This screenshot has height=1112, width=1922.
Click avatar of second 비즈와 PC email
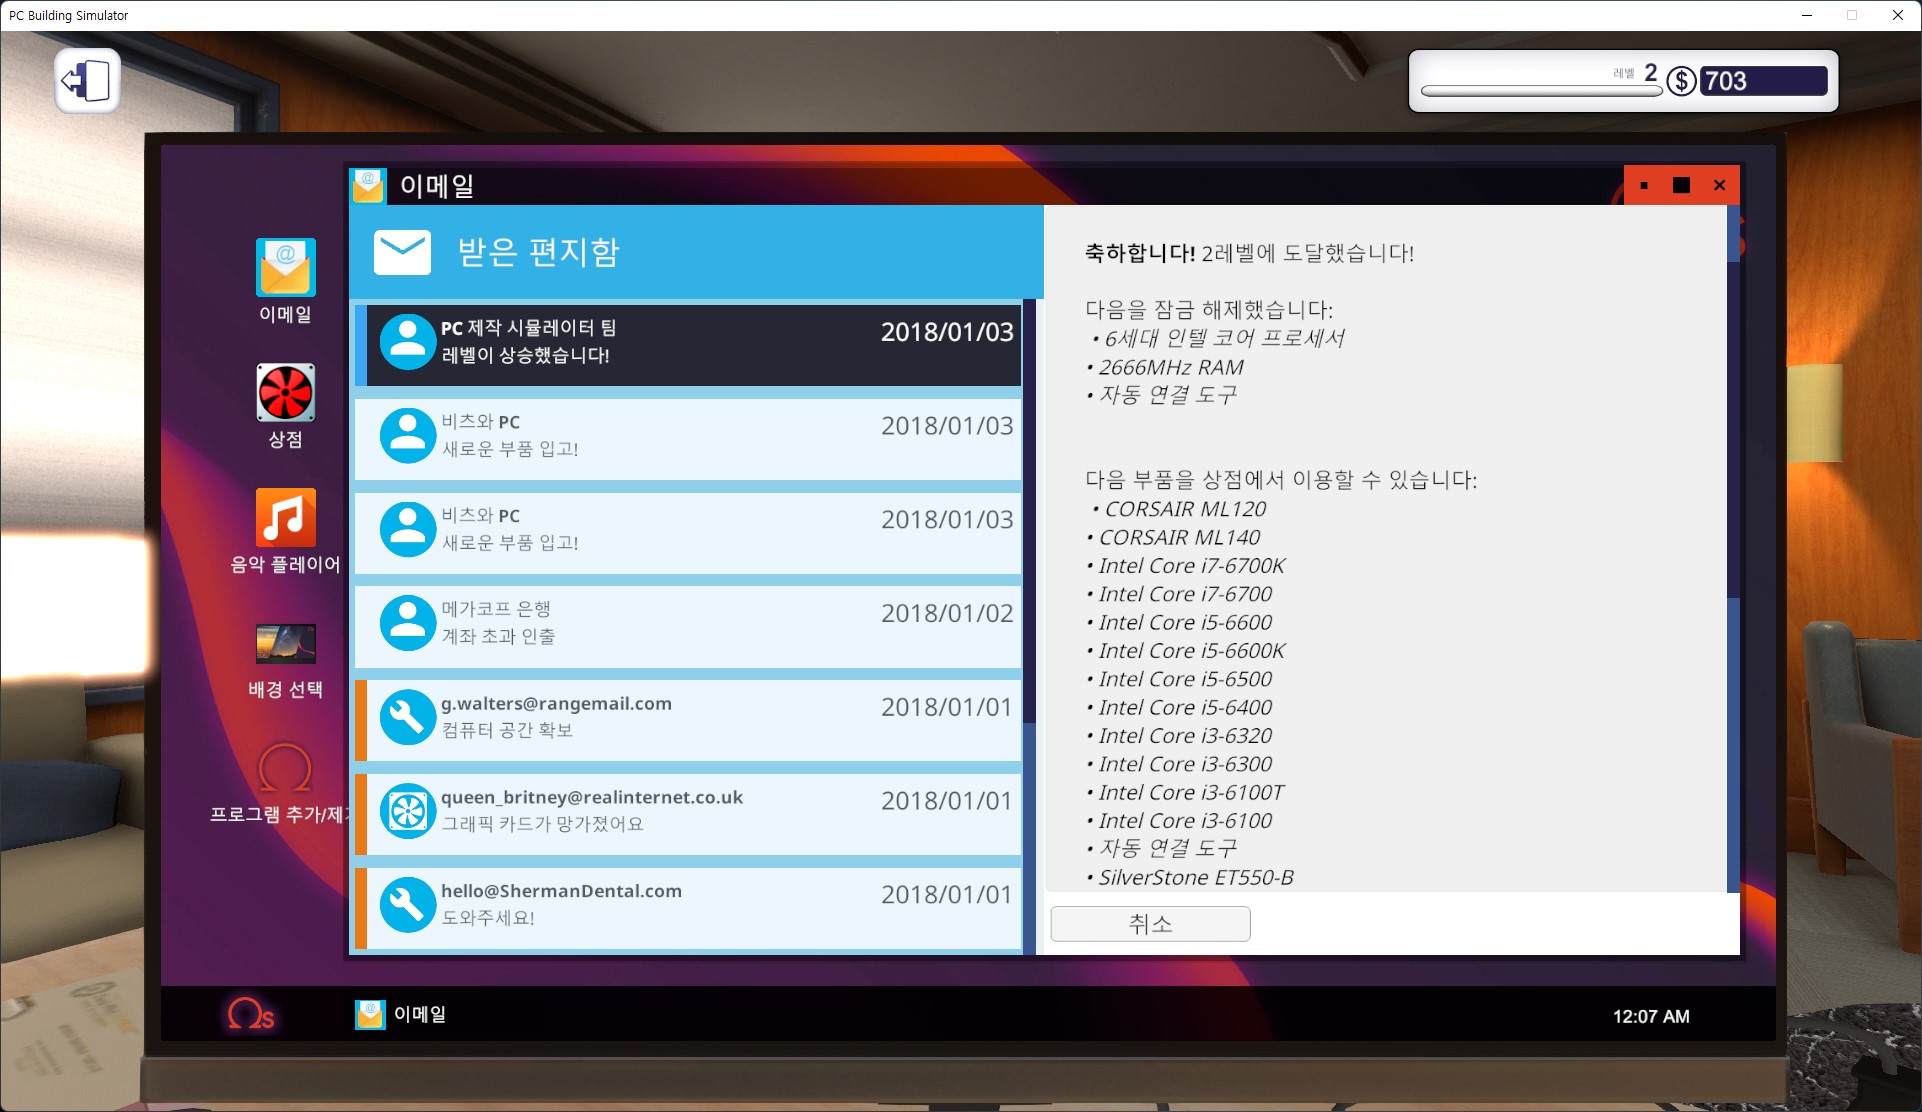pos(408,530)
